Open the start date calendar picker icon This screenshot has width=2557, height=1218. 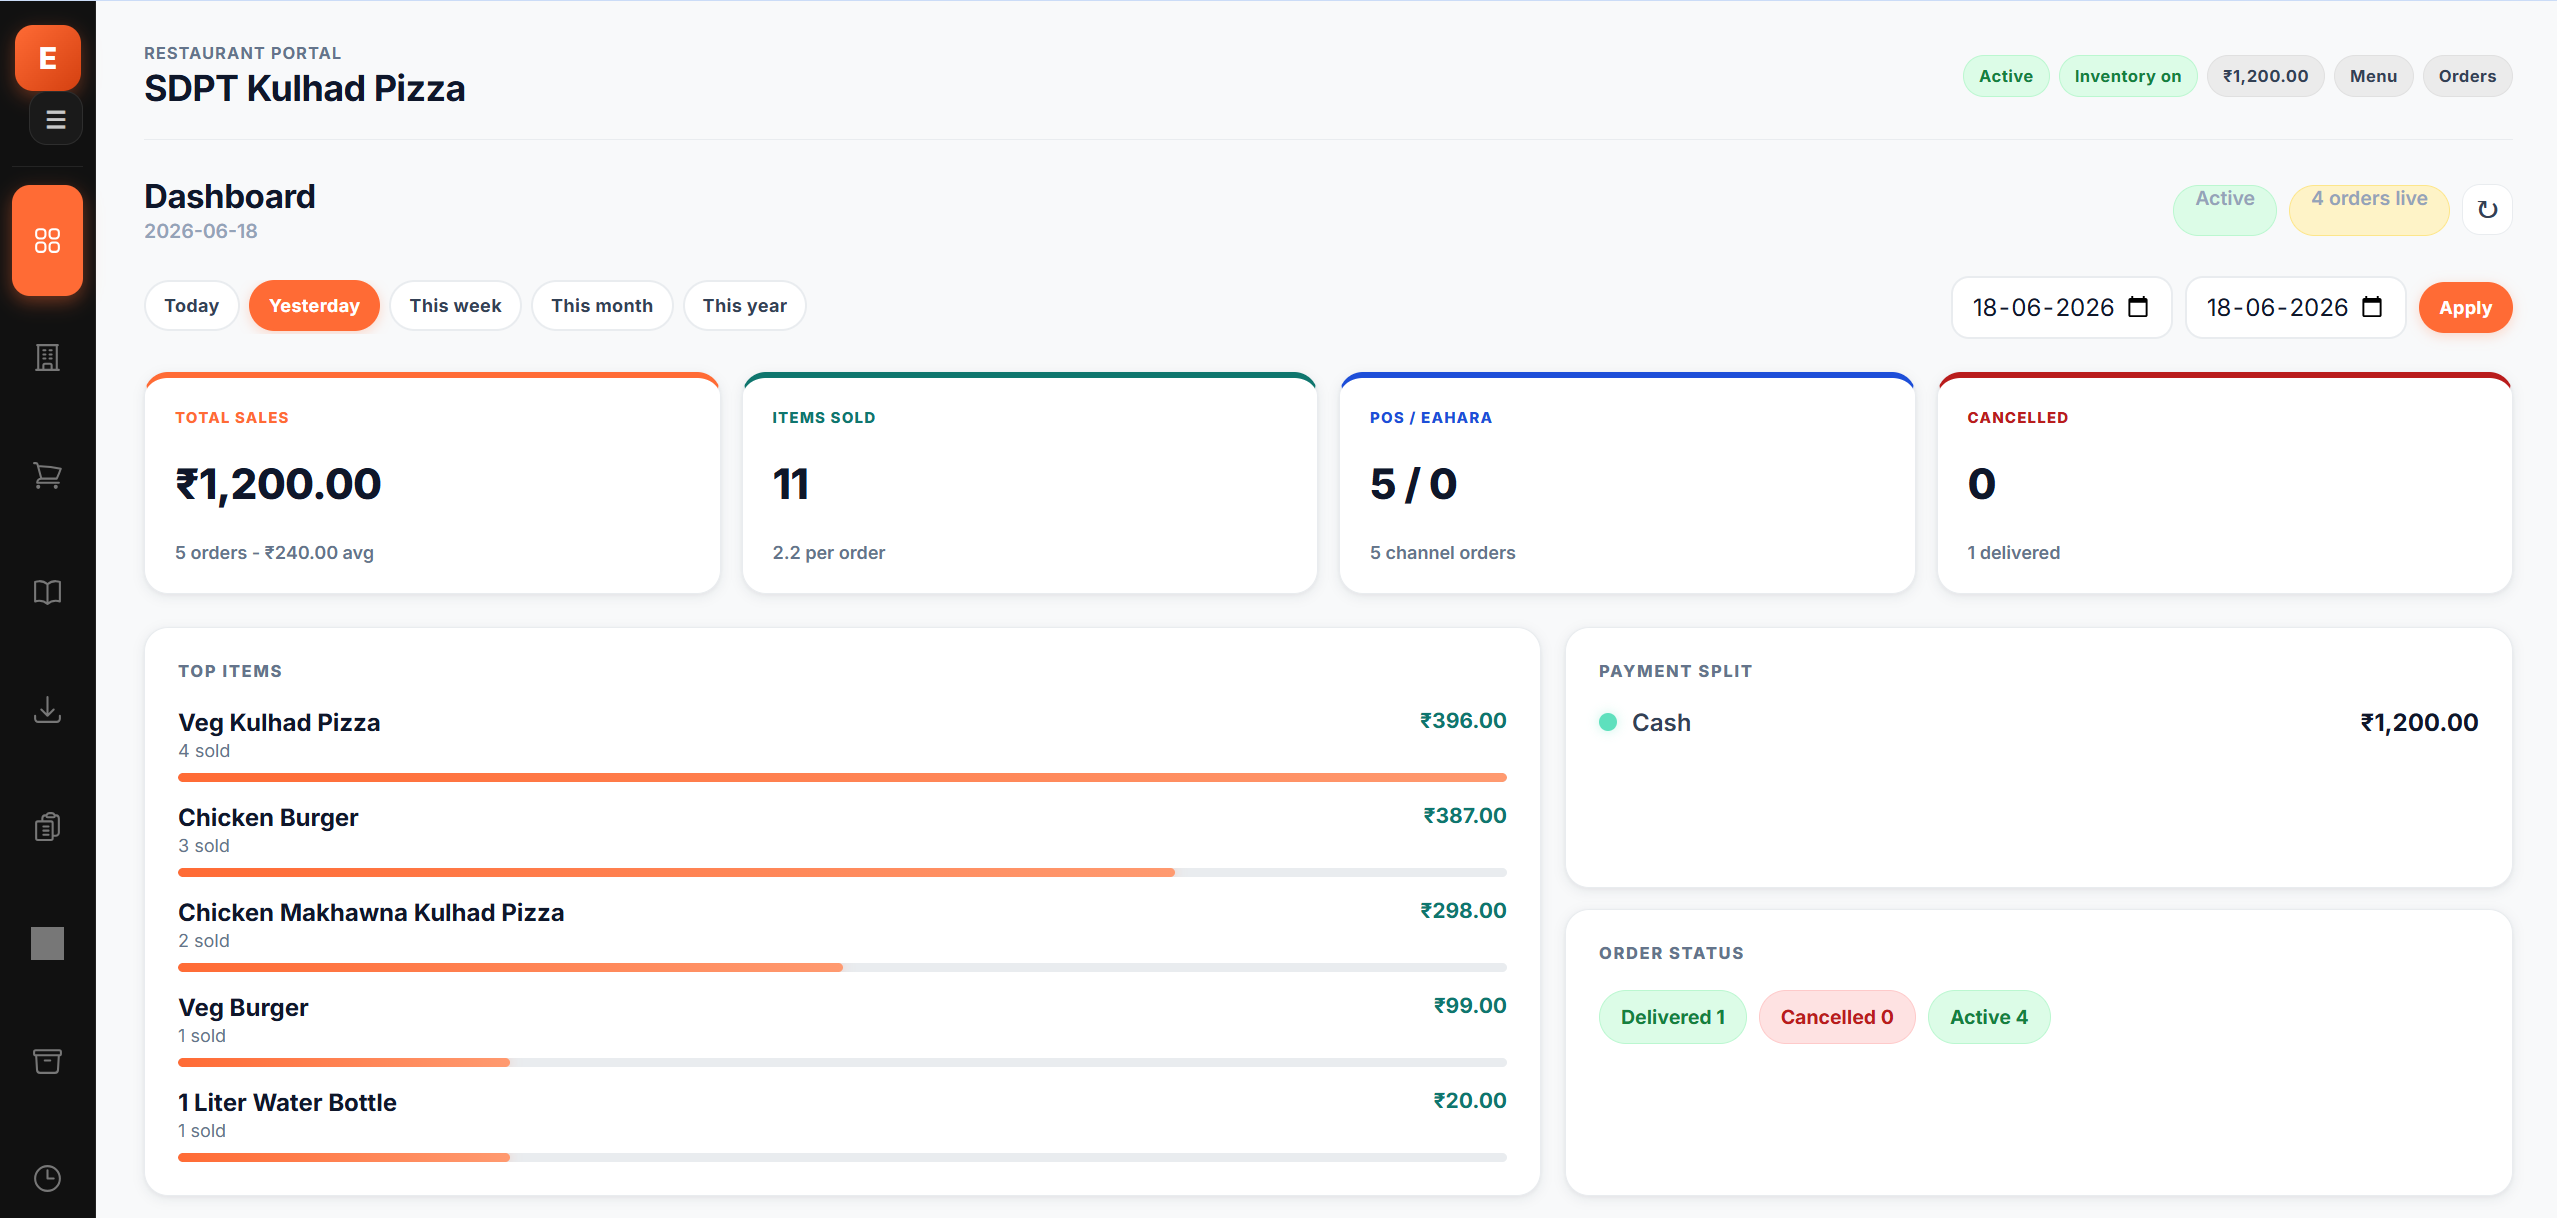coord(2138,307)
